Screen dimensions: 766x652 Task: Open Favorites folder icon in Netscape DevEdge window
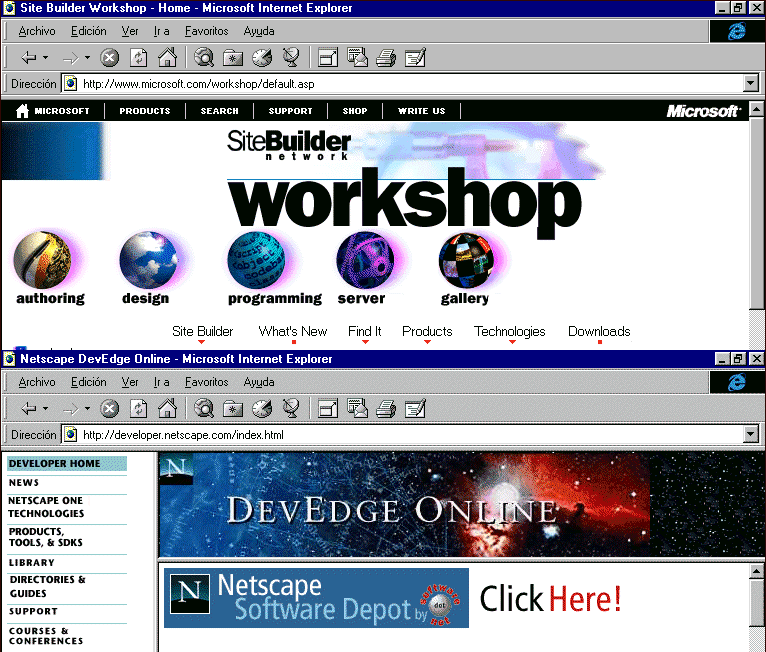tap(233, 408)
